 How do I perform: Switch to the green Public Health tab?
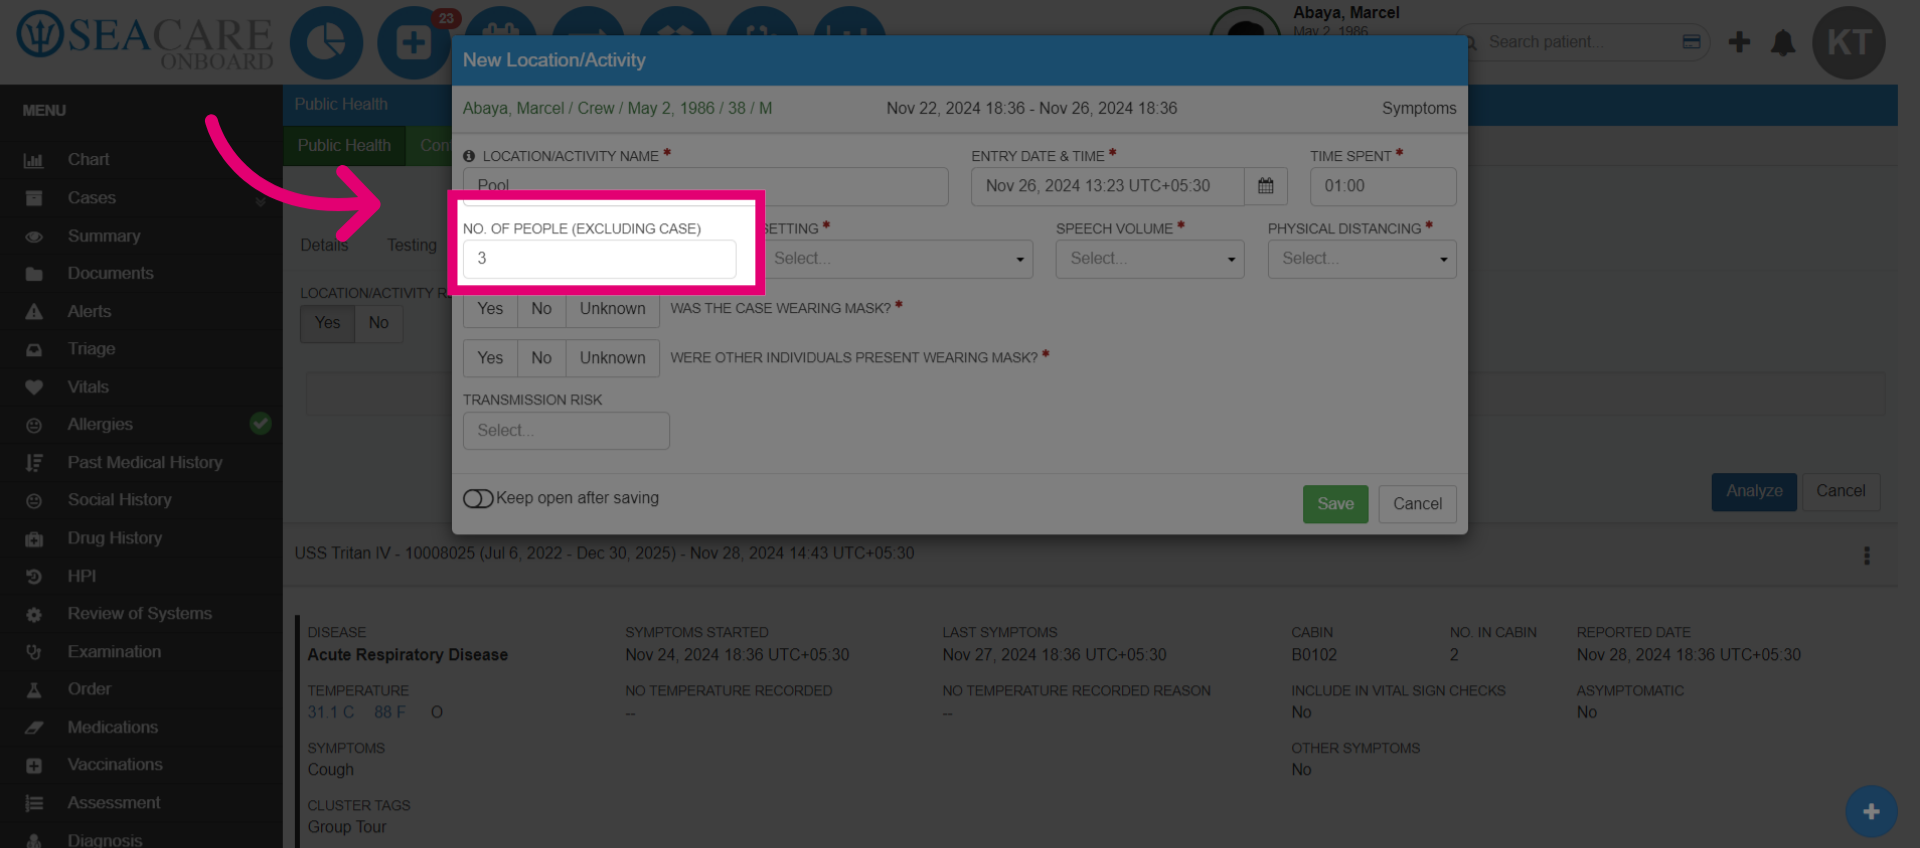[x=344, y=146]
